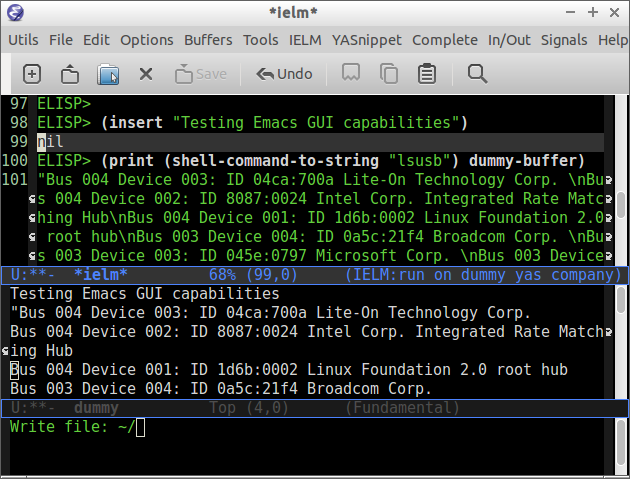Open the Edit menu
The width and height of the screenshot is (630, 479).
(96, 40)
